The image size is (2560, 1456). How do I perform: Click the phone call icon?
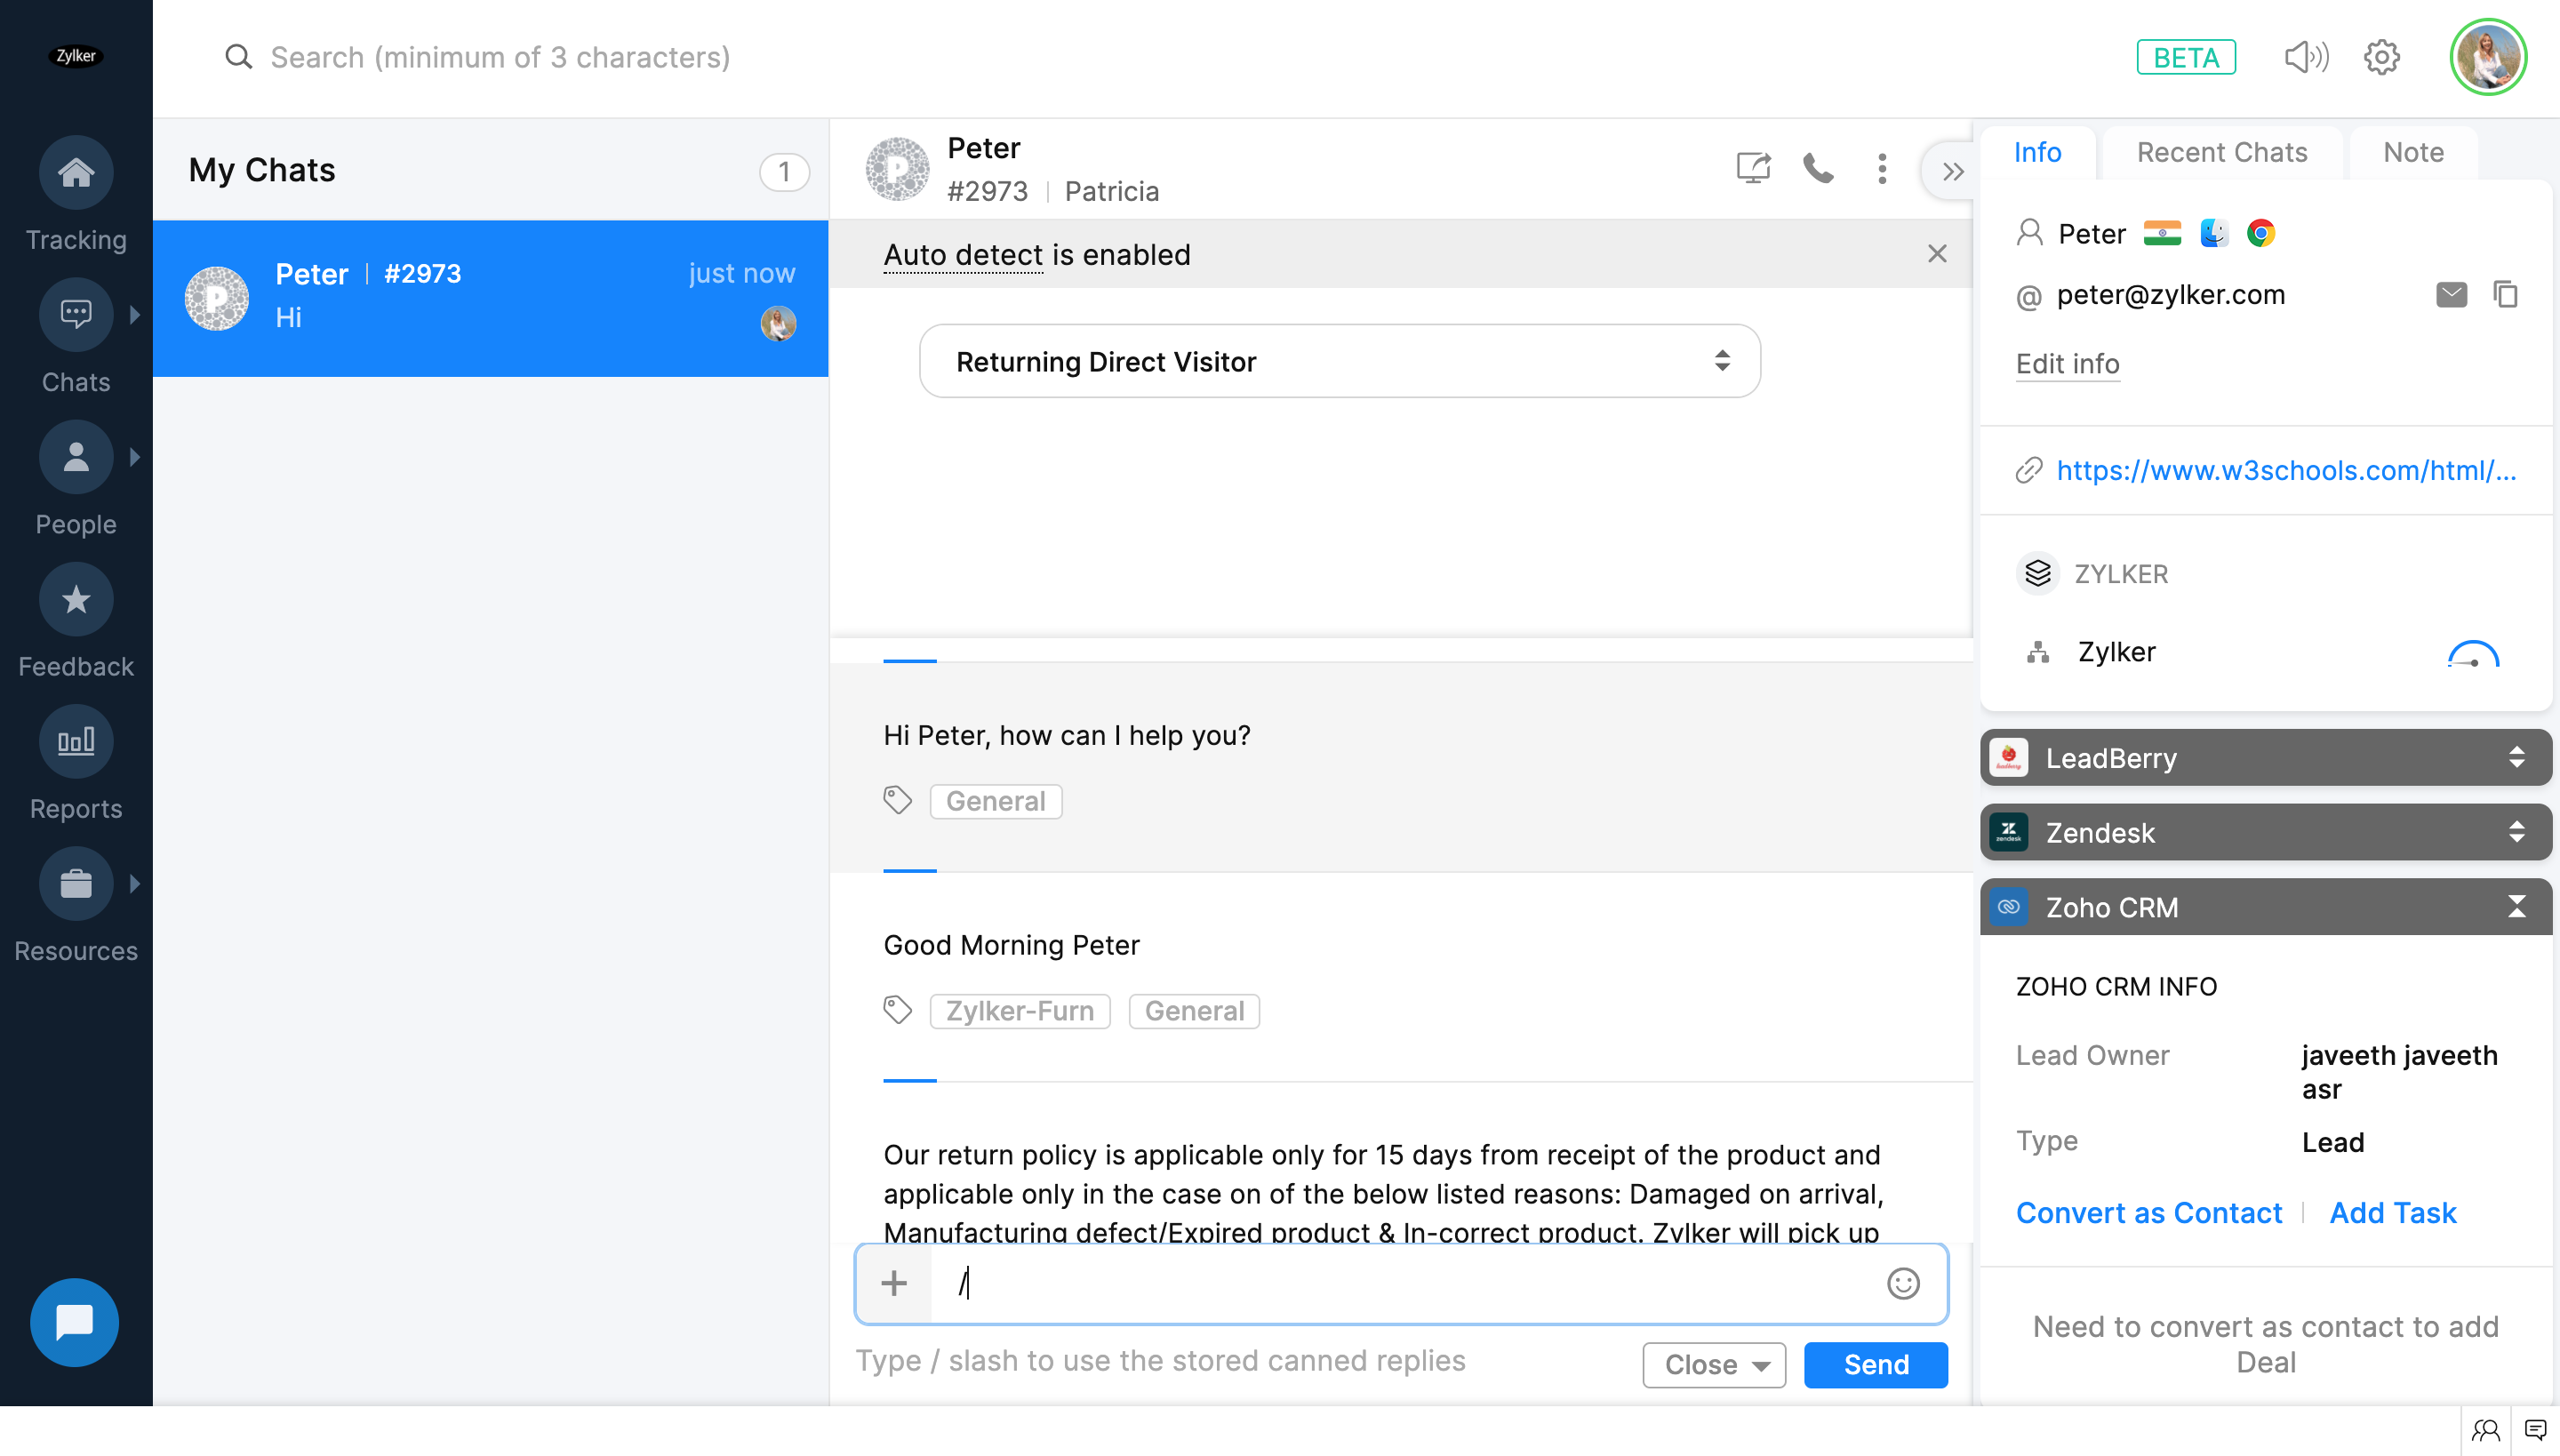[x=1817, y=168]
